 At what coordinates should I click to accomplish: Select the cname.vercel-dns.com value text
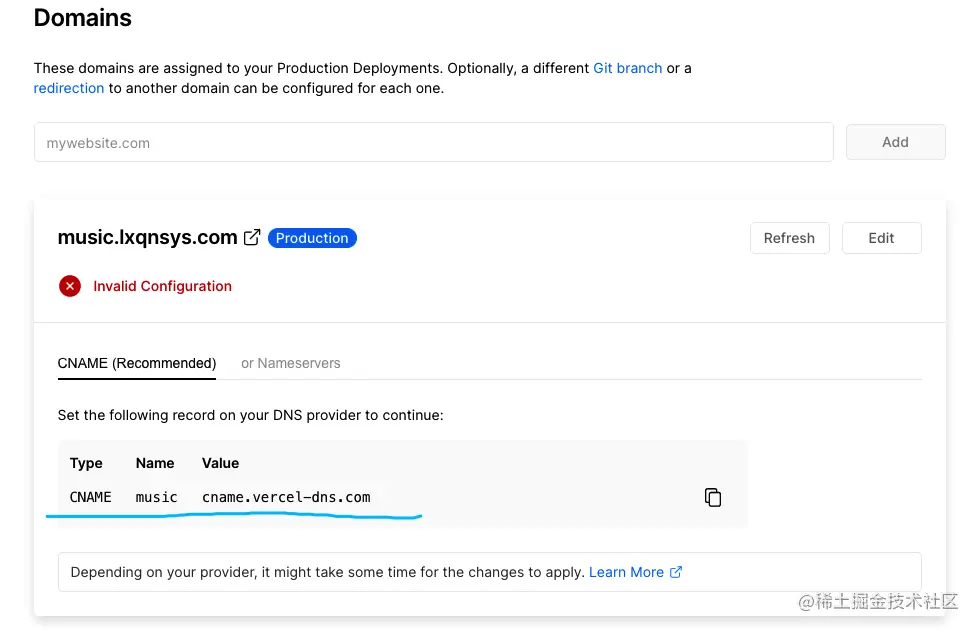(286, 497)
